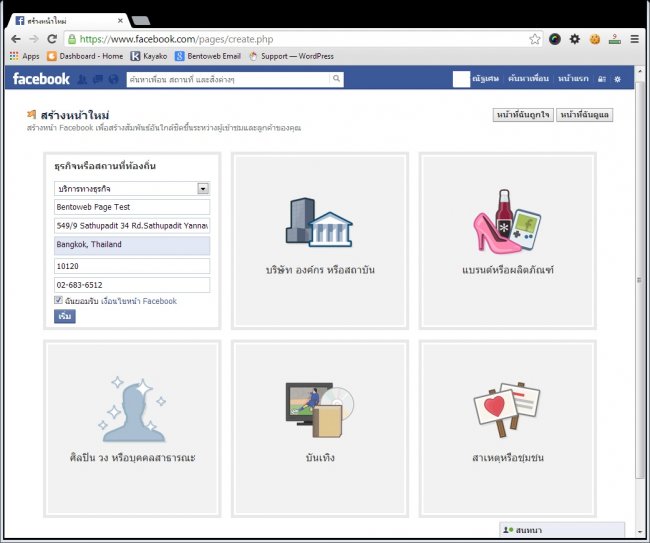Expand the business category dropdown

[x=203, y=188]
